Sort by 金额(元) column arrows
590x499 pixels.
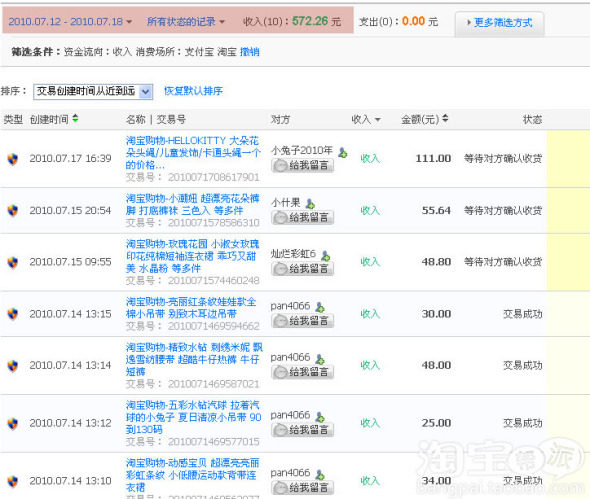[445, 119]
